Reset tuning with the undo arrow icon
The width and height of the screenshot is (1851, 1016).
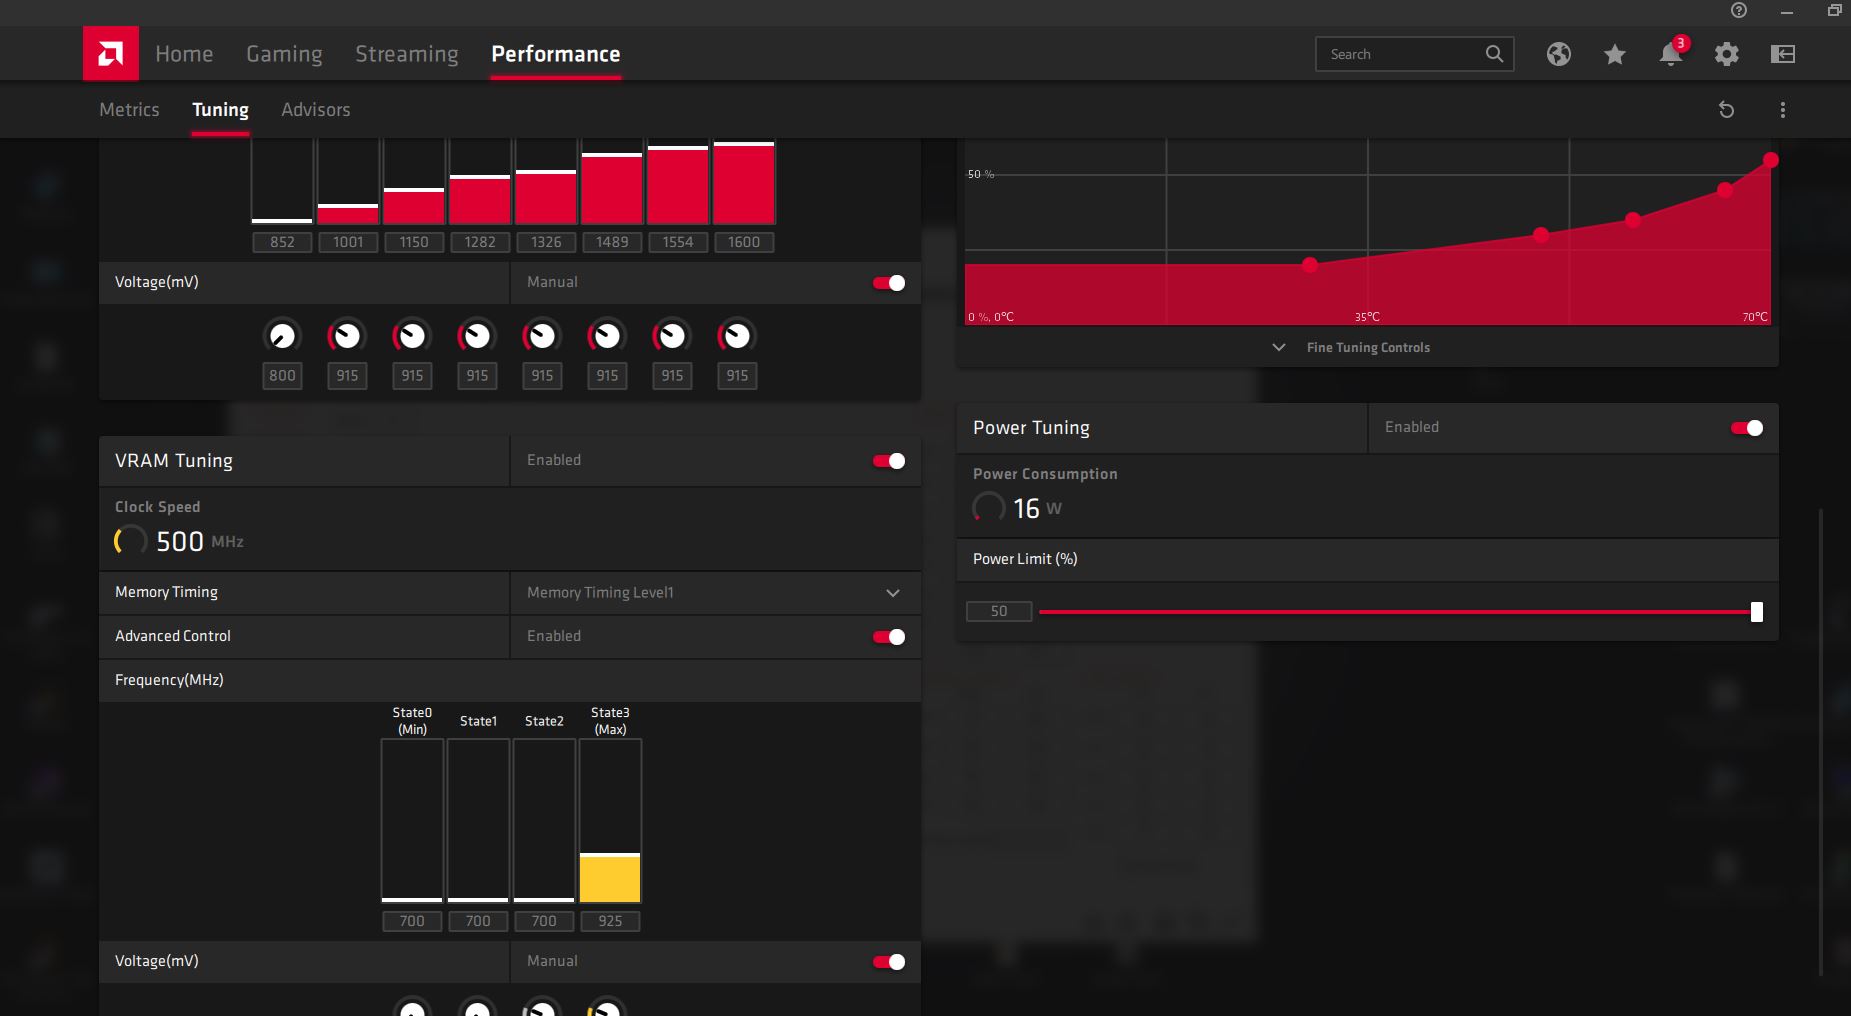1726,110
